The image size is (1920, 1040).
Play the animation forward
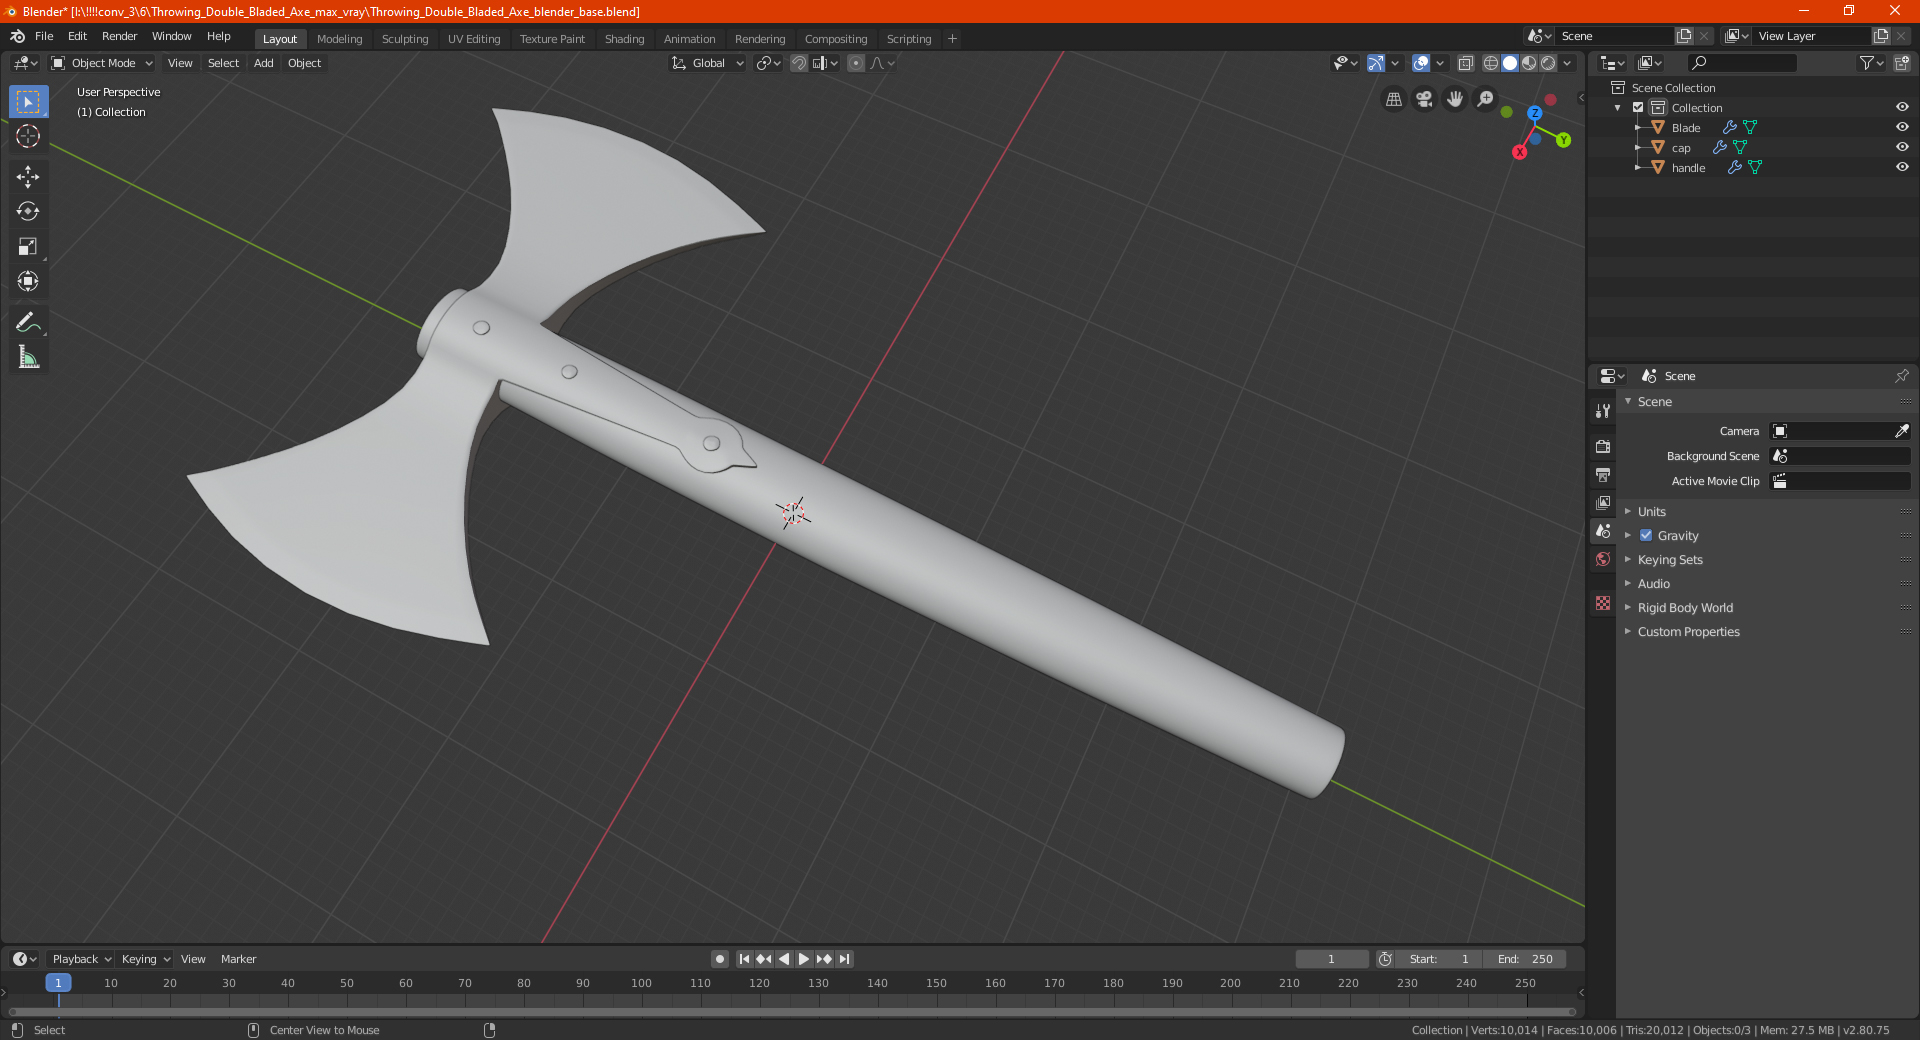tap(804, 959)
